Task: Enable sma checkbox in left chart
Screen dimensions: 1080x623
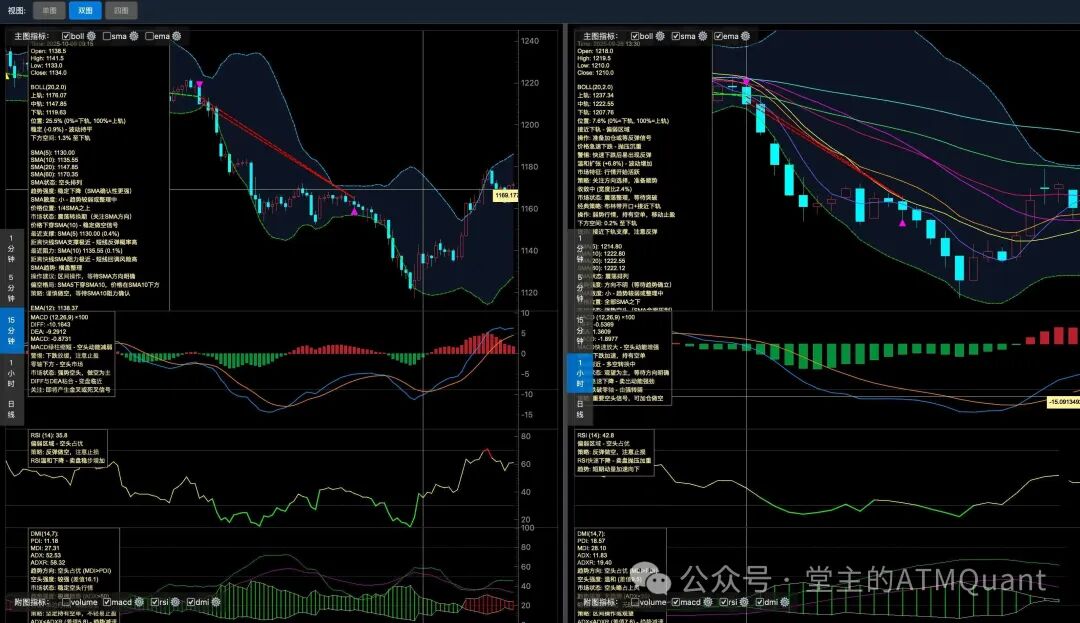Action: (x=107, y=36)
